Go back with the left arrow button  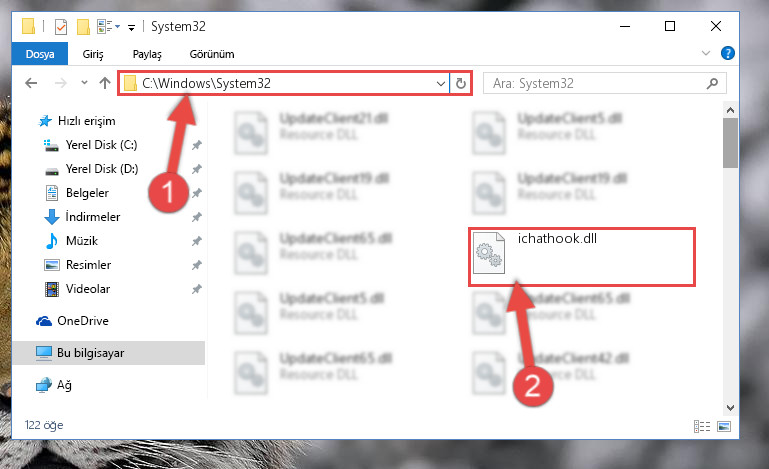coord(31,83)
